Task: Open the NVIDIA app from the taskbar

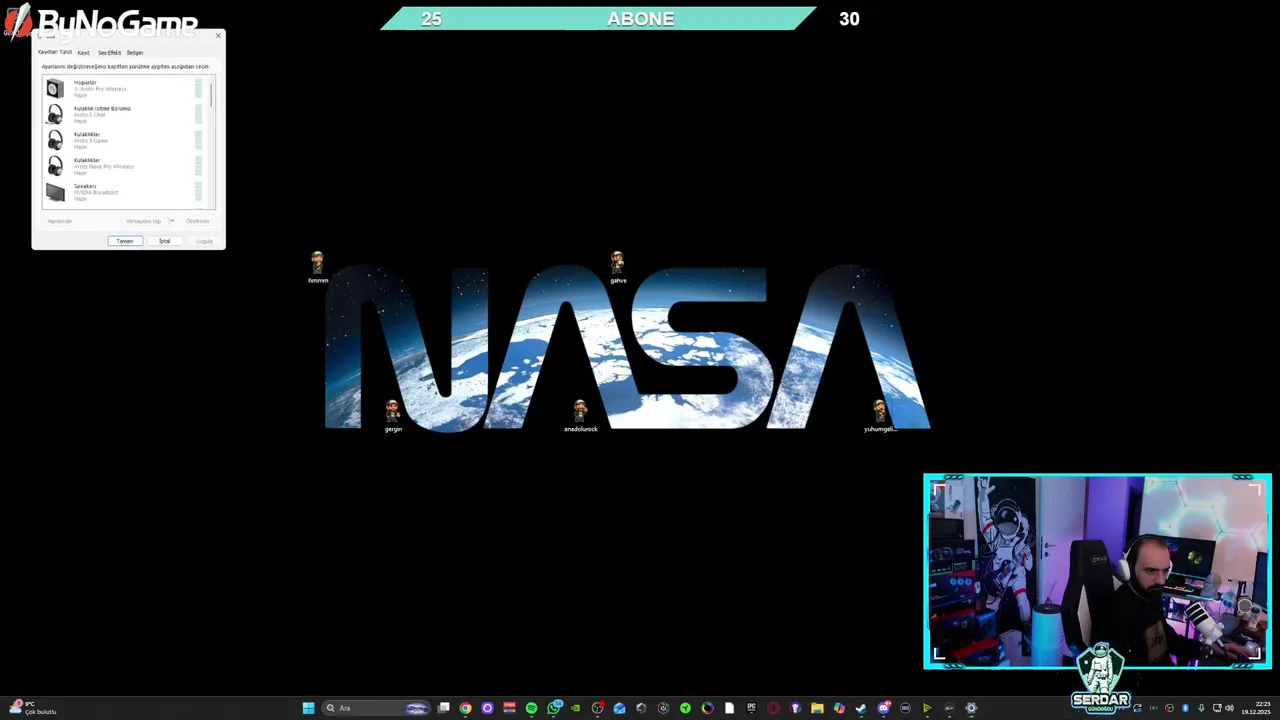Action: (575, 708)
